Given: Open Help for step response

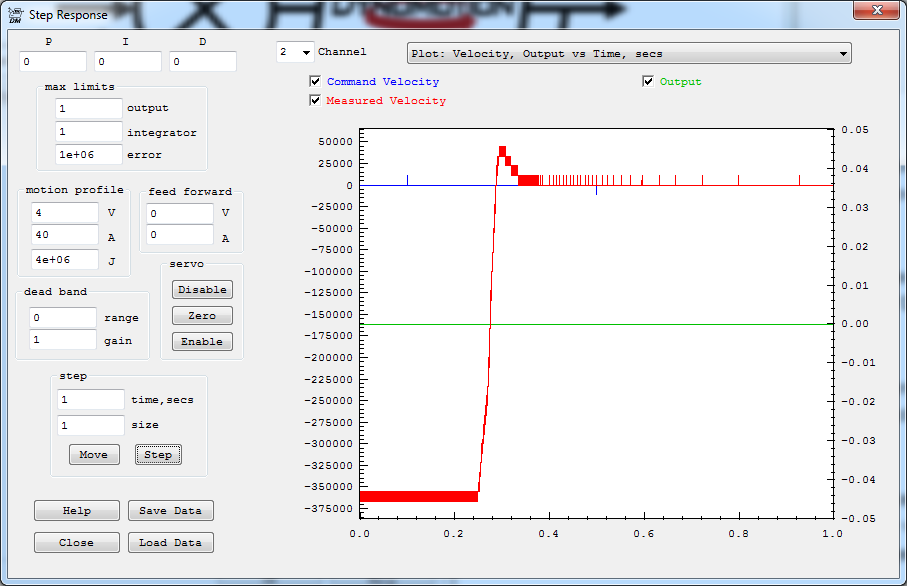Looking at the screenshot, I should pos(77,511).
